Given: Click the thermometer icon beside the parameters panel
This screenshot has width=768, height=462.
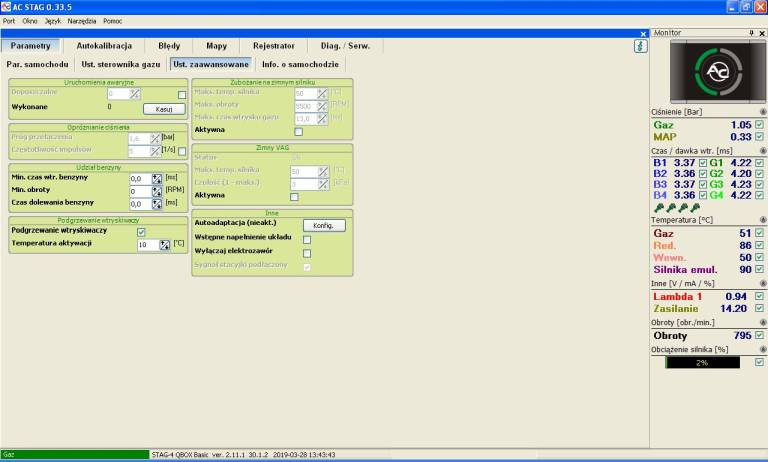Looking at the screenshot, I should point(641,47).
